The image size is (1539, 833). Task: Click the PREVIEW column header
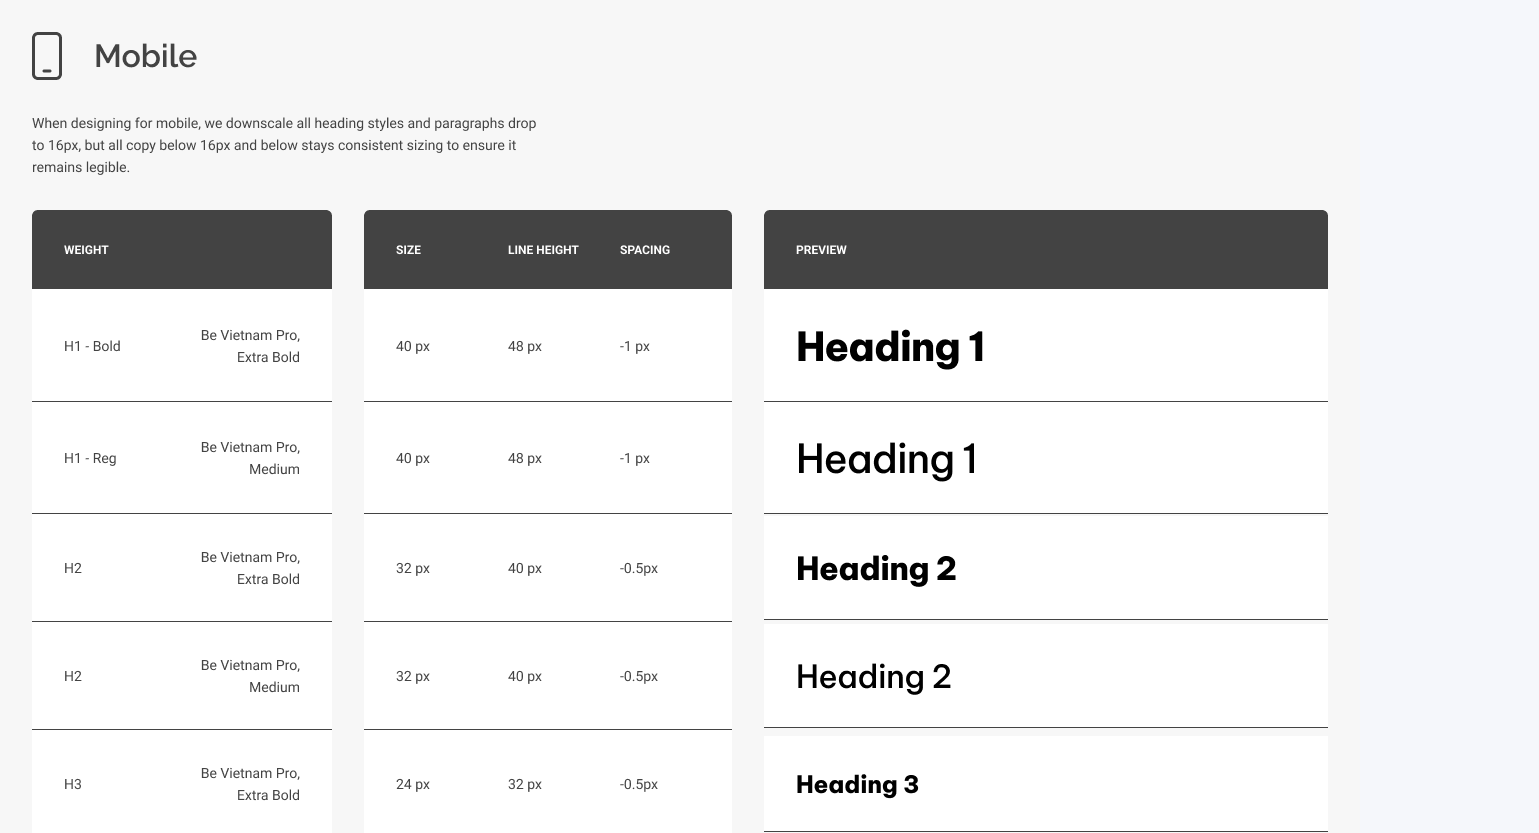click(x=821, y=250)
